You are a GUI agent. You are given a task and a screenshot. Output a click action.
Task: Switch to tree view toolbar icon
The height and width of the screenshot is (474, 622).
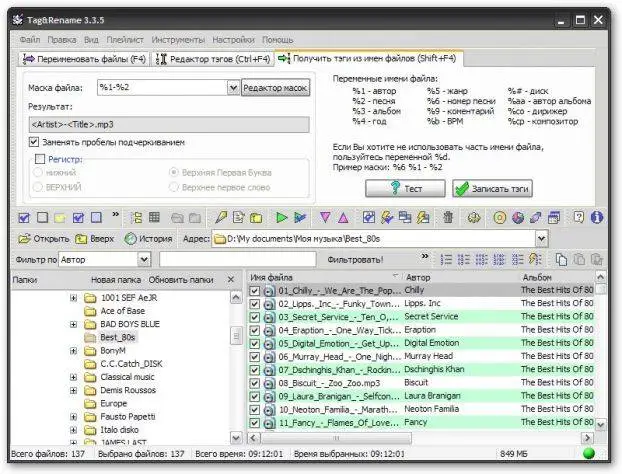[136, 217]
